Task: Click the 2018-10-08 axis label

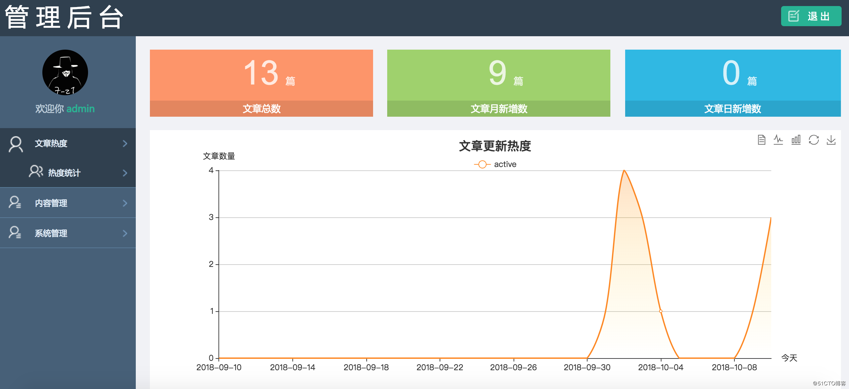Action: [x=734, y=367]
